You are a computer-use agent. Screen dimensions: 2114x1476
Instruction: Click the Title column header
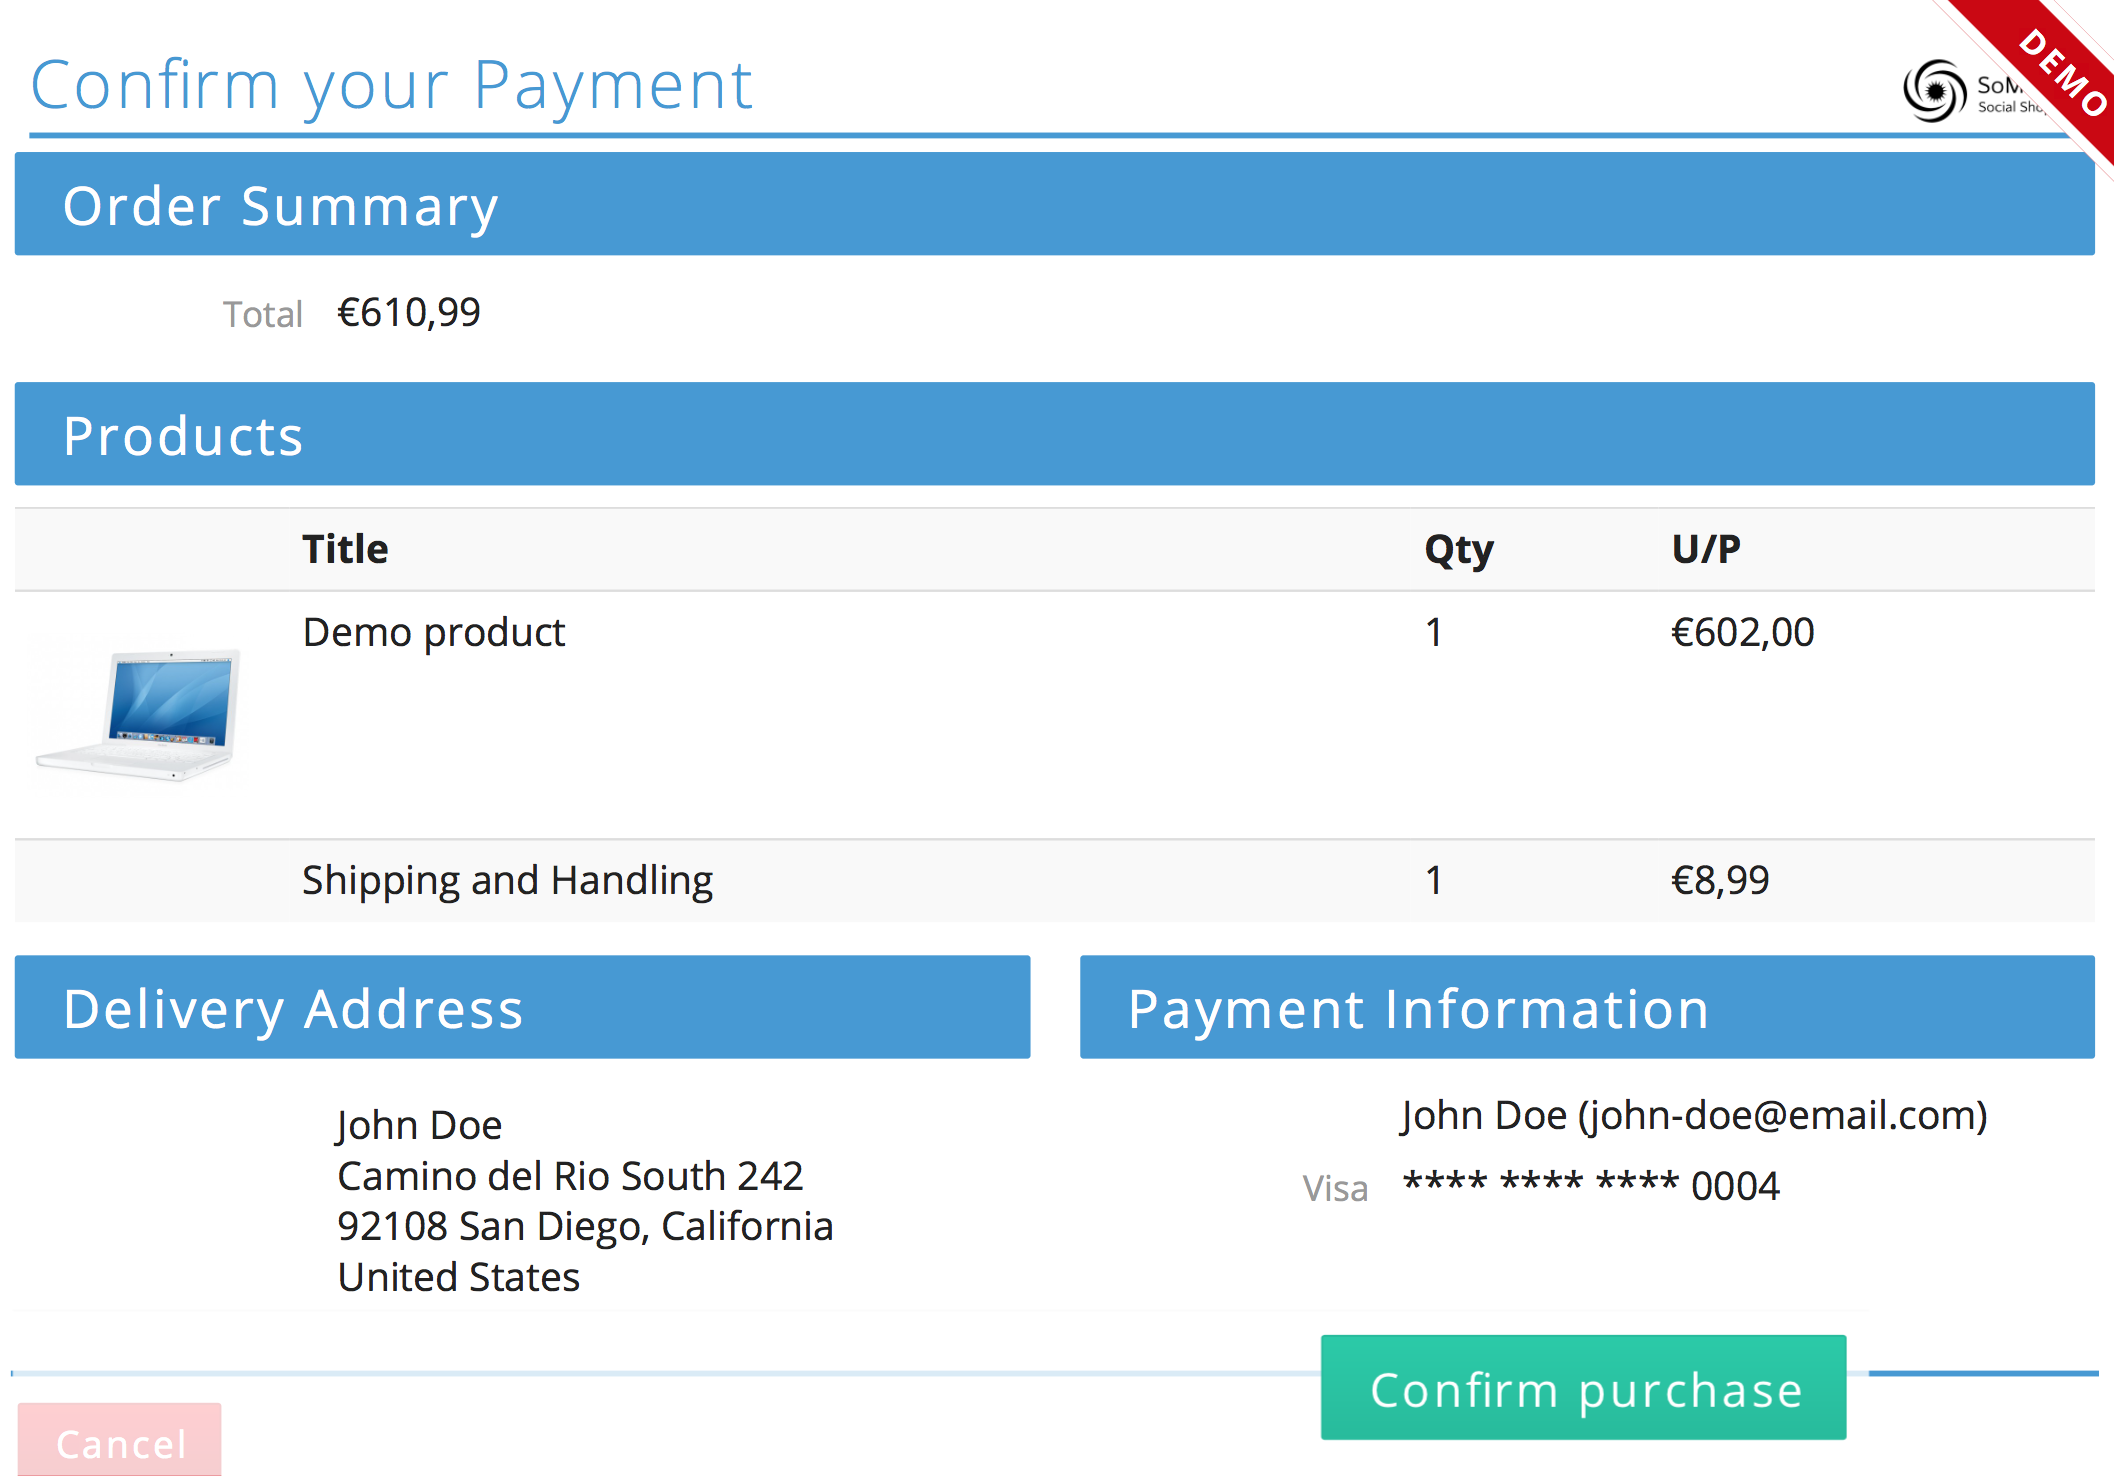coord(345,549)
